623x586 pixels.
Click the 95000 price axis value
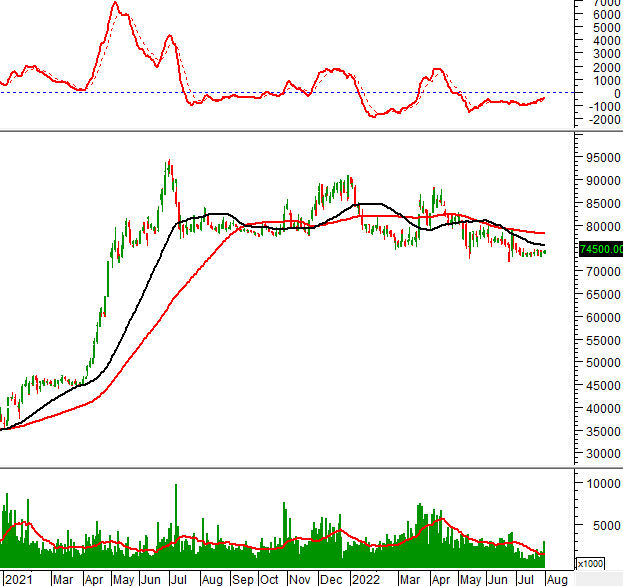tap(598, 158)
